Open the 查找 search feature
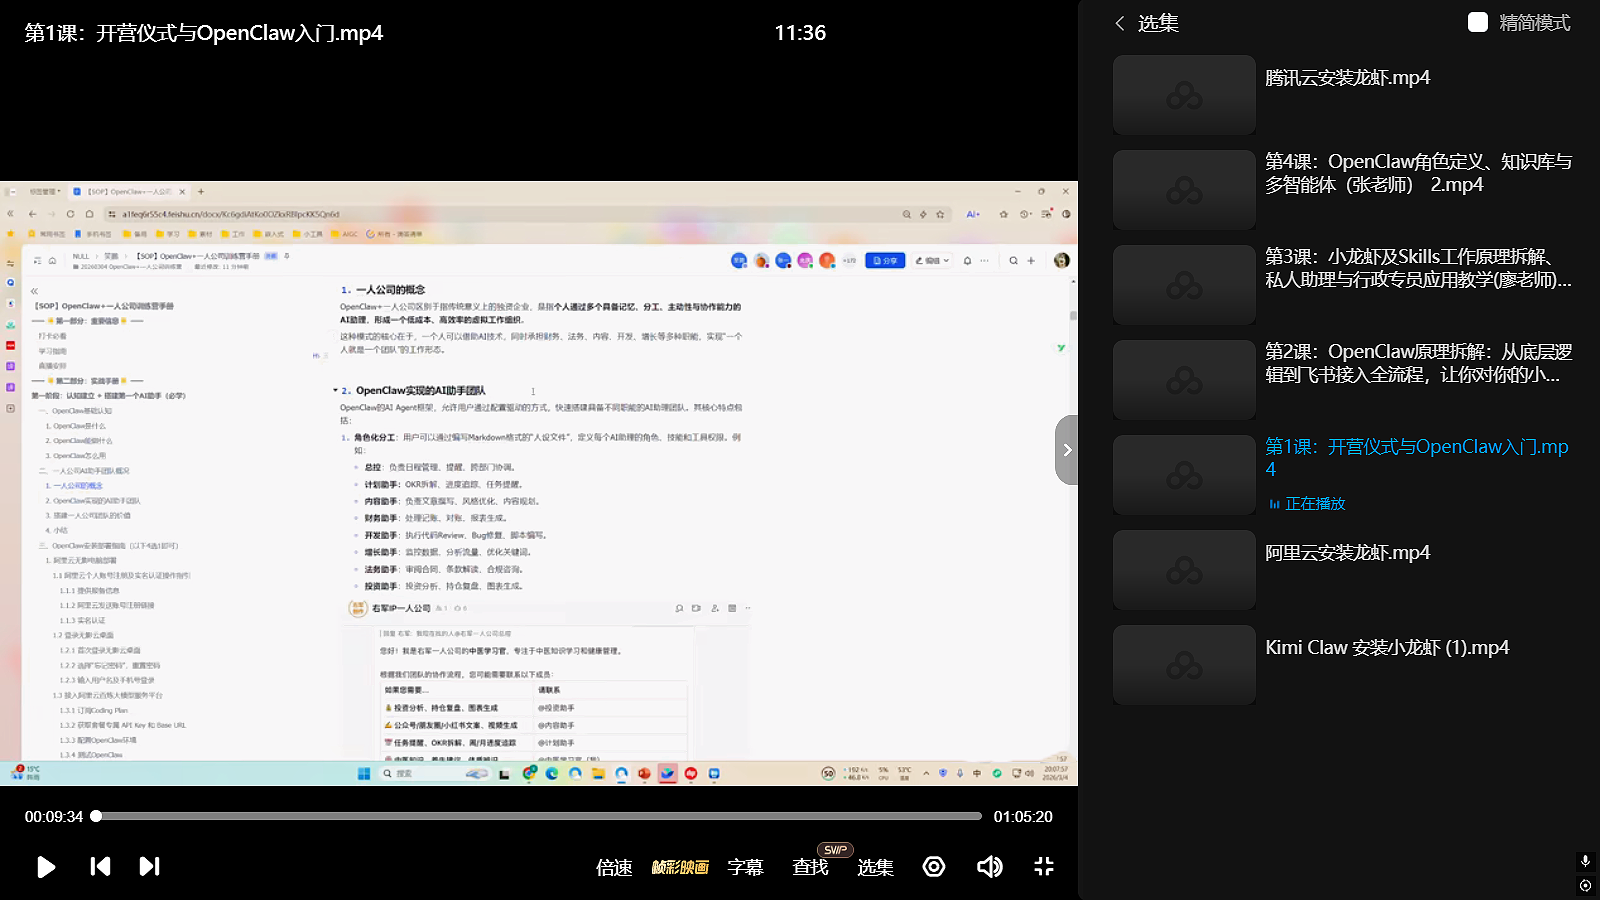This screenshot has height=900, width=1600. (x=810, y=867)
